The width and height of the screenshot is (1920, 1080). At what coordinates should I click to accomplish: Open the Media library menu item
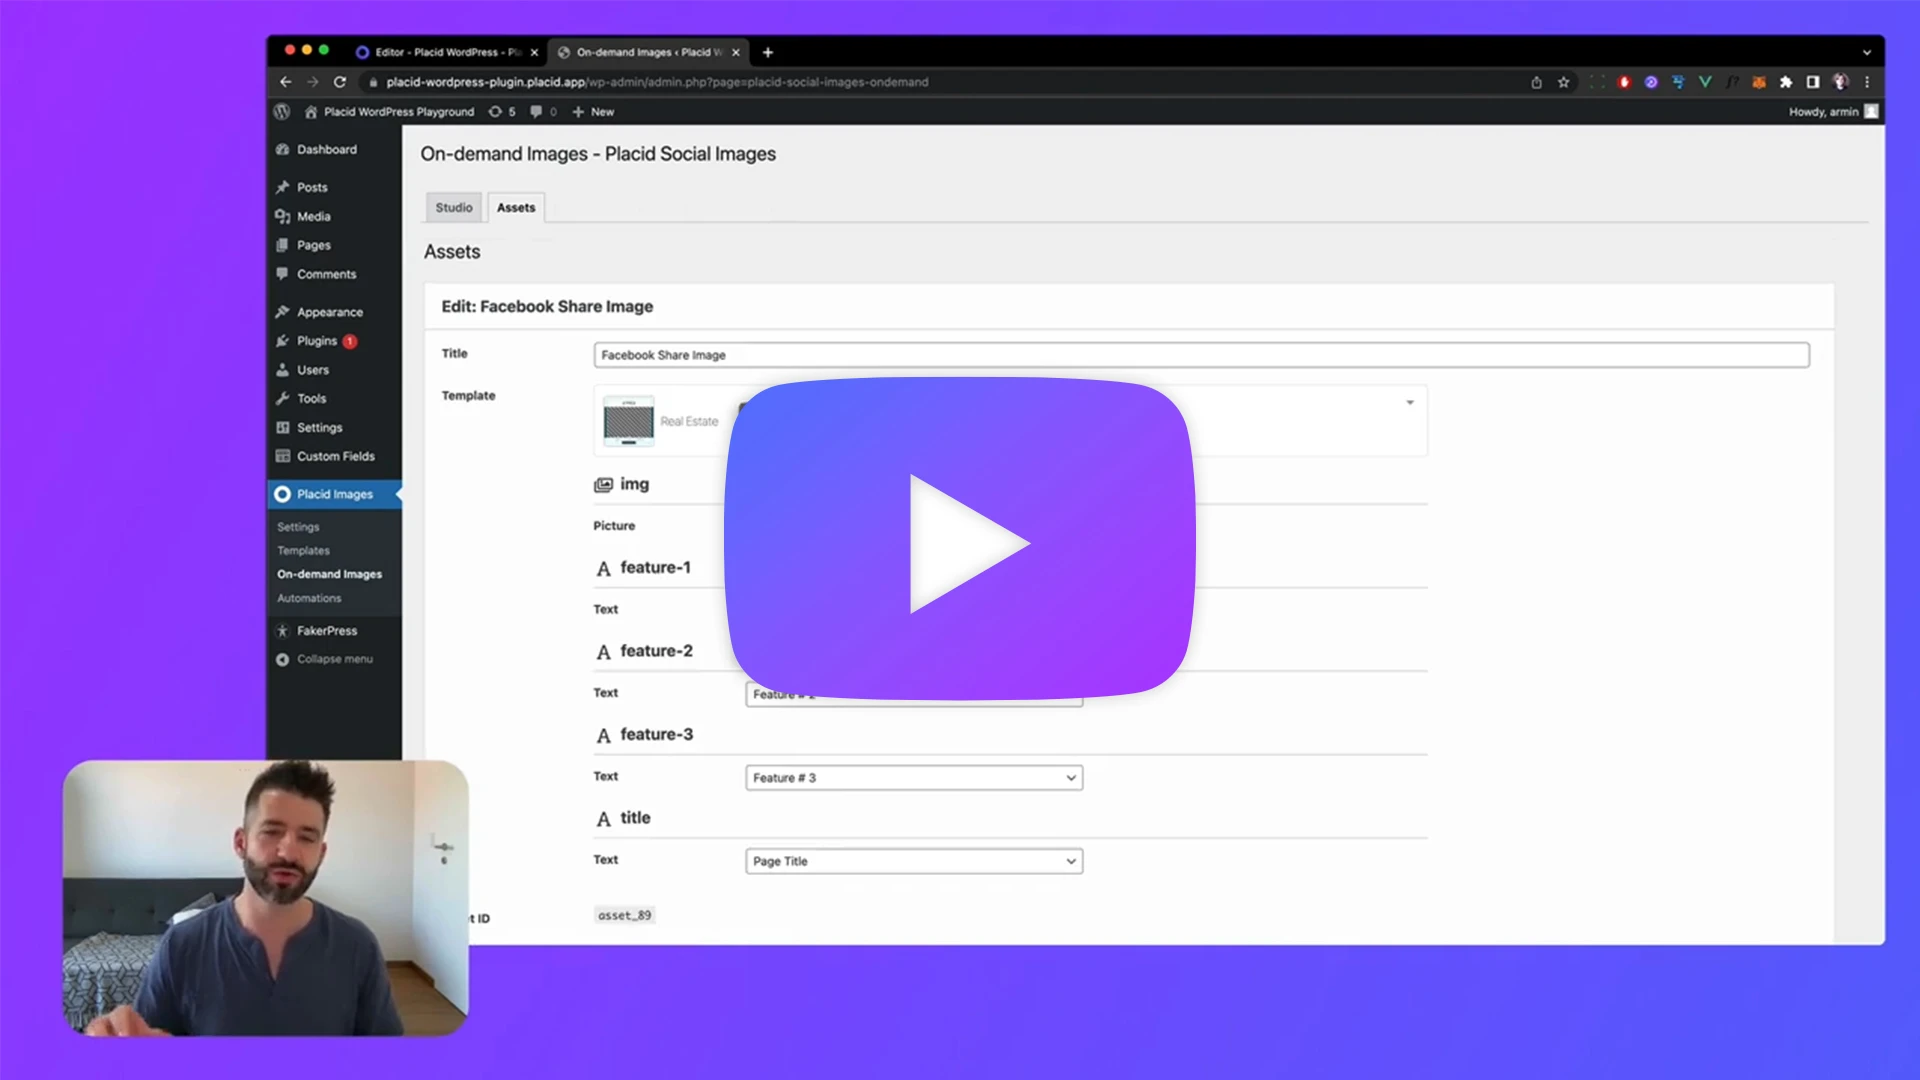(x=334, y=217)
